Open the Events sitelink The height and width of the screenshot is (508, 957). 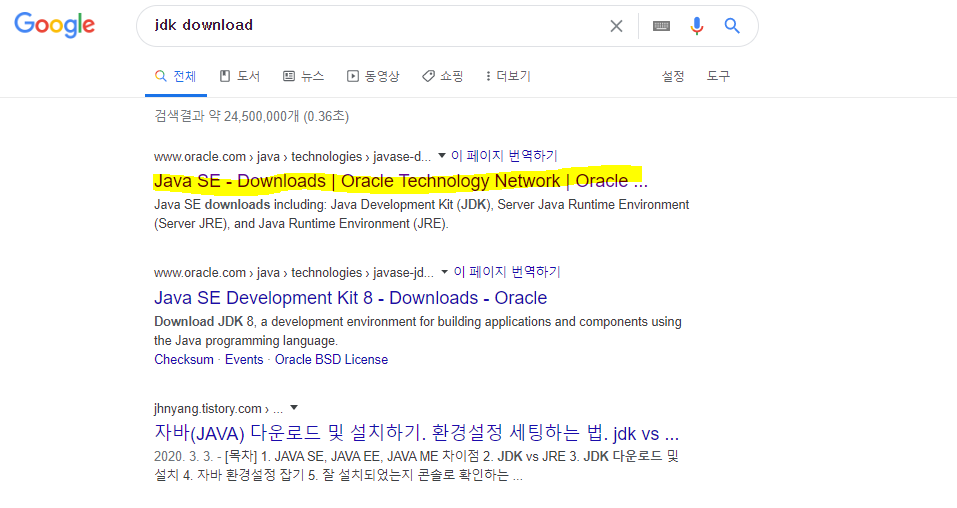(x=244, y=360)
